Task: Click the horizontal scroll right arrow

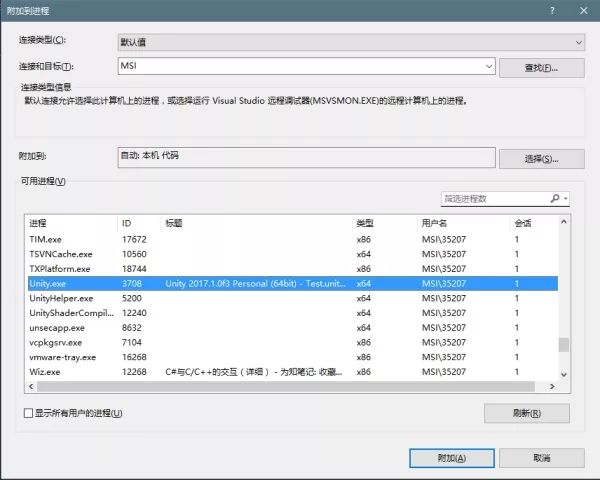Action: pyautogui.click(x=552, y=387)
